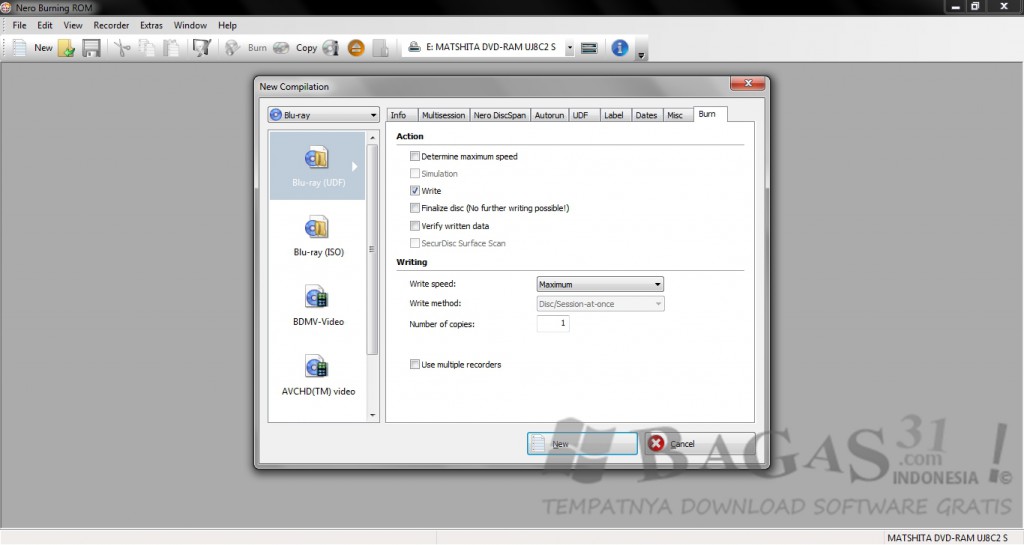1024x545 pixels.
Task: Switch to the Label tab
Action: click(614, 115)
